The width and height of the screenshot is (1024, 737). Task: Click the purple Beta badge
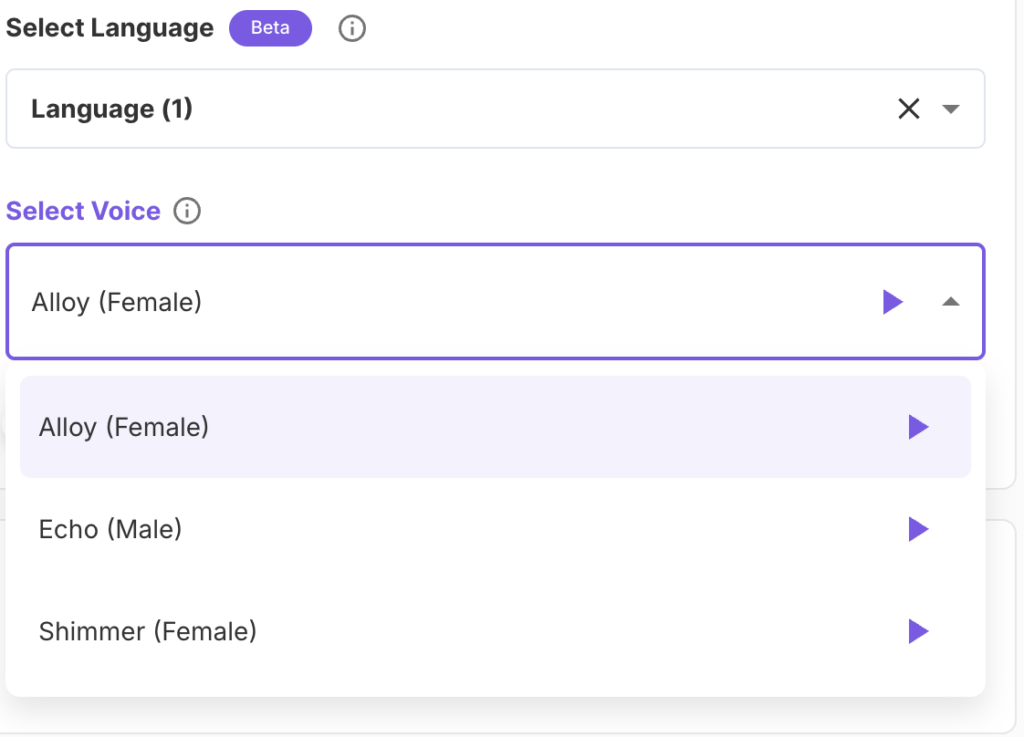click(270, 28)
